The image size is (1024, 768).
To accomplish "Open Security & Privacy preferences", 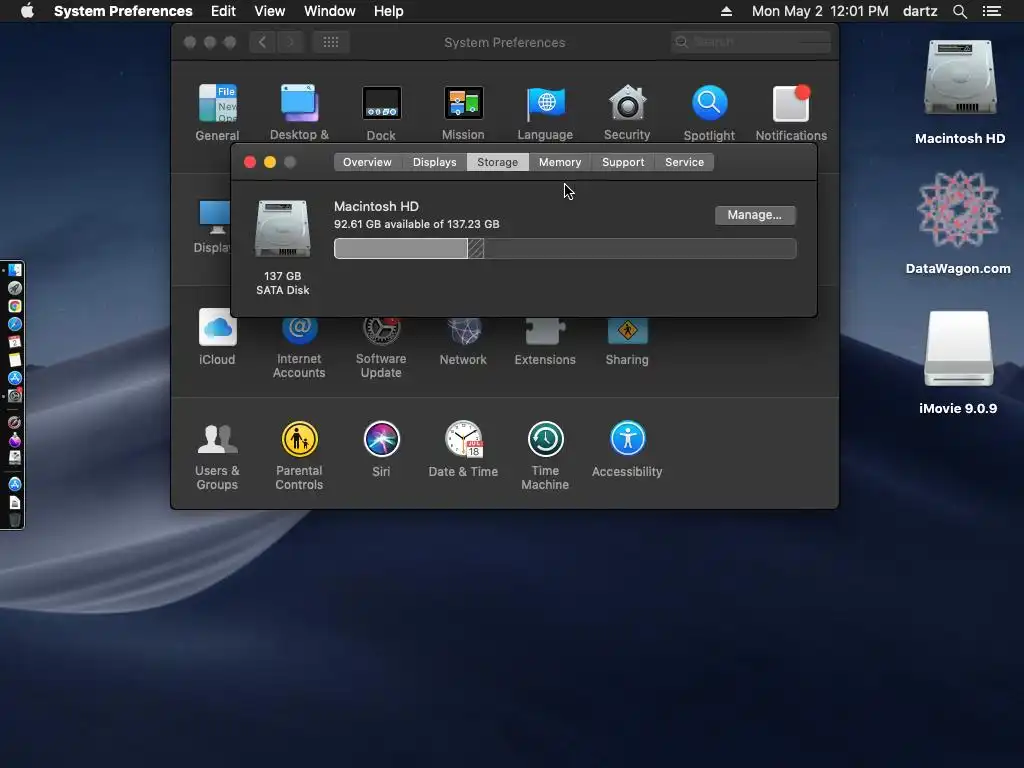I will click(x=627, y=112).
